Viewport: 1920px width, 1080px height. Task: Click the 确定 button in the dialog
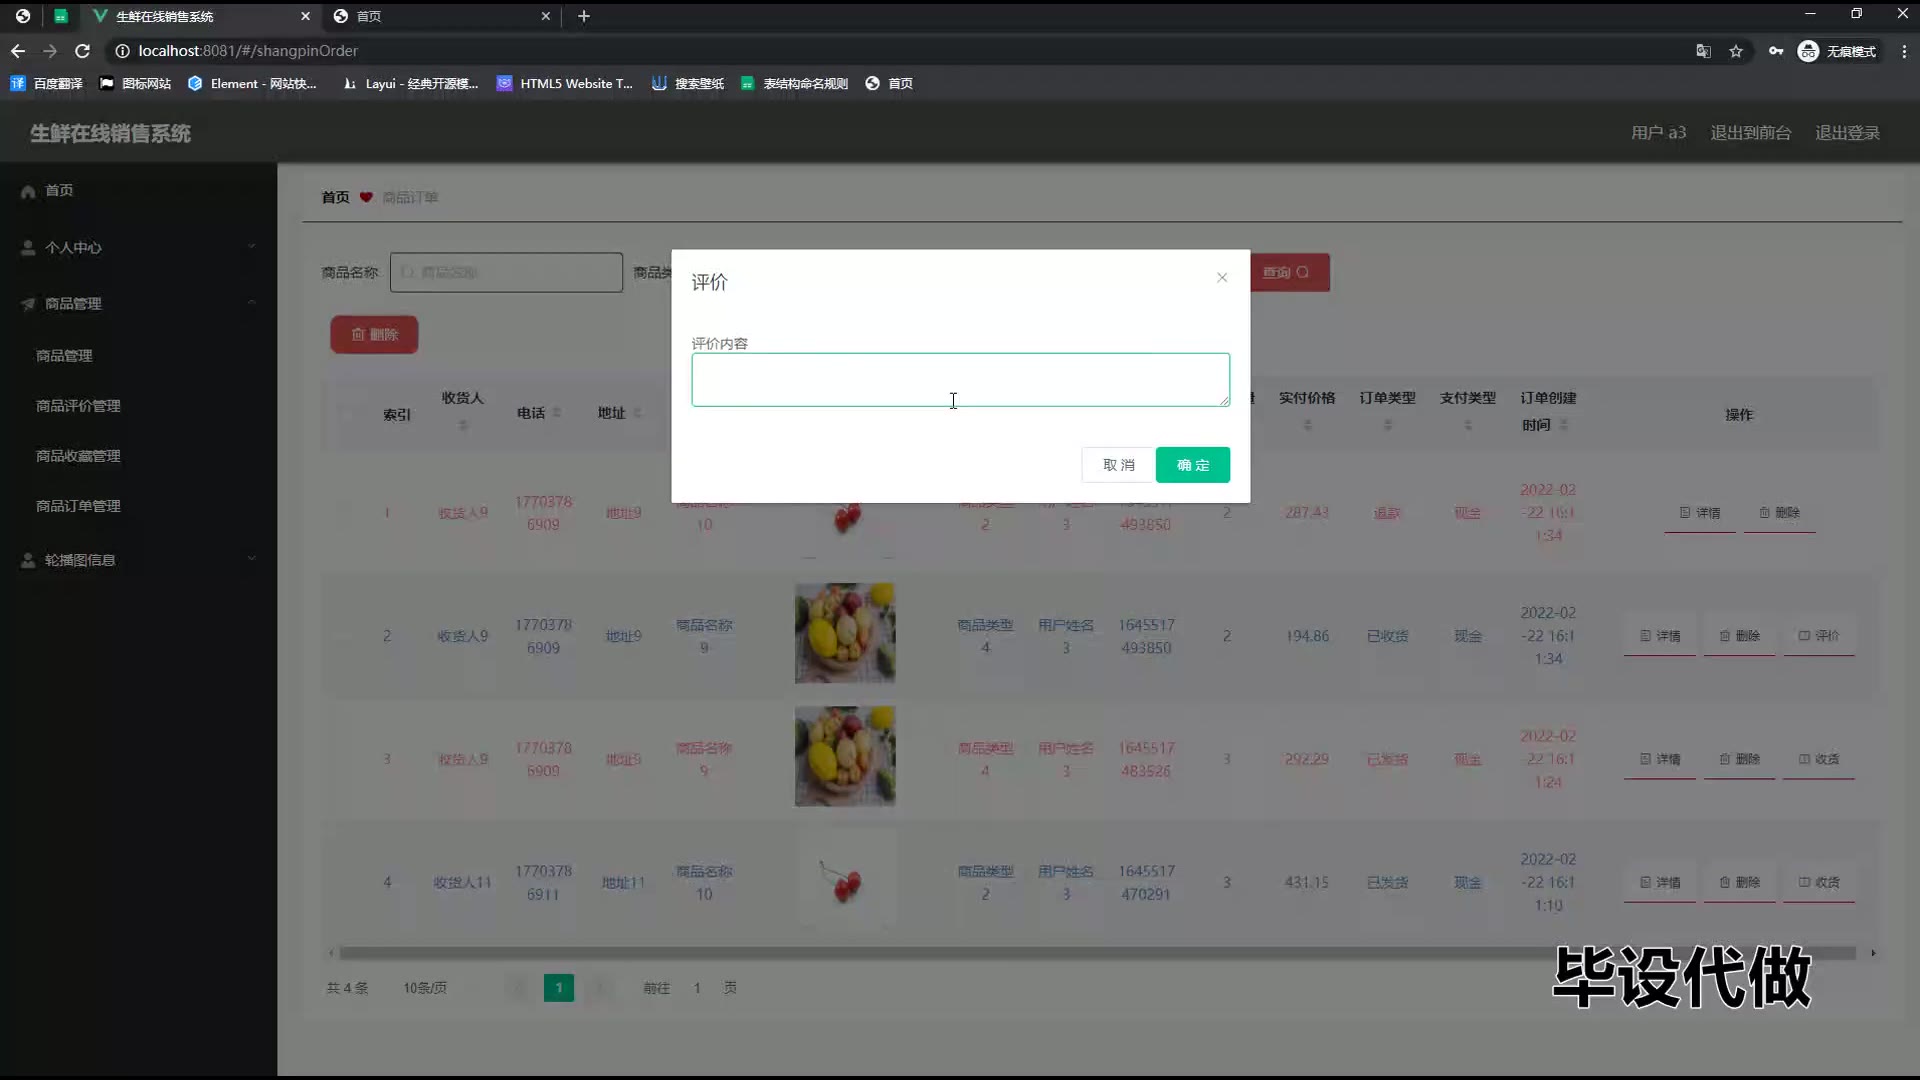[1192, 465]
